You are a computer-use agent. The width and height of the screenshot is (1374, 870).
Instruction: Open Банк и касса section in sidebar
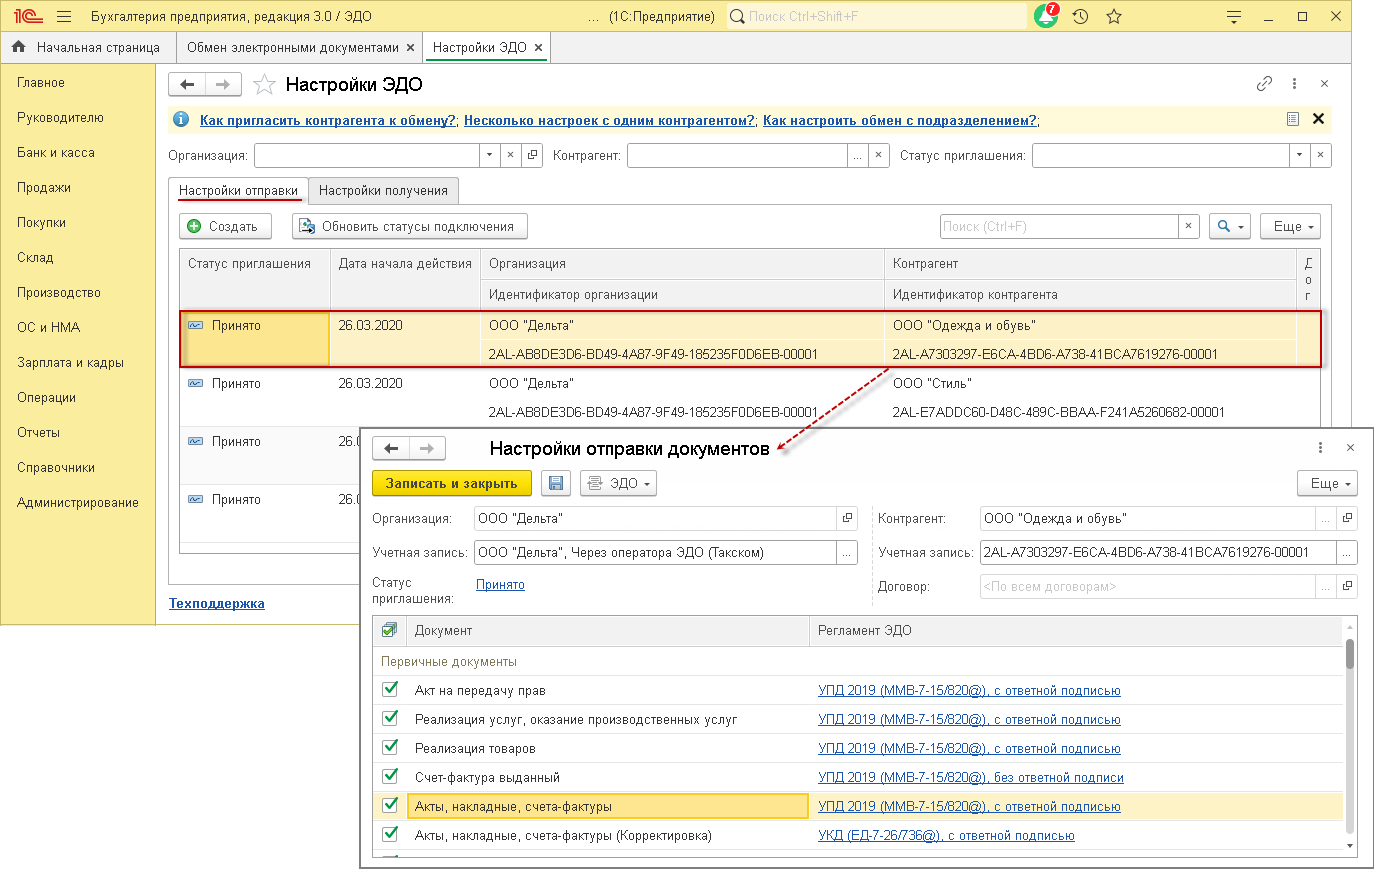[56, 152]
